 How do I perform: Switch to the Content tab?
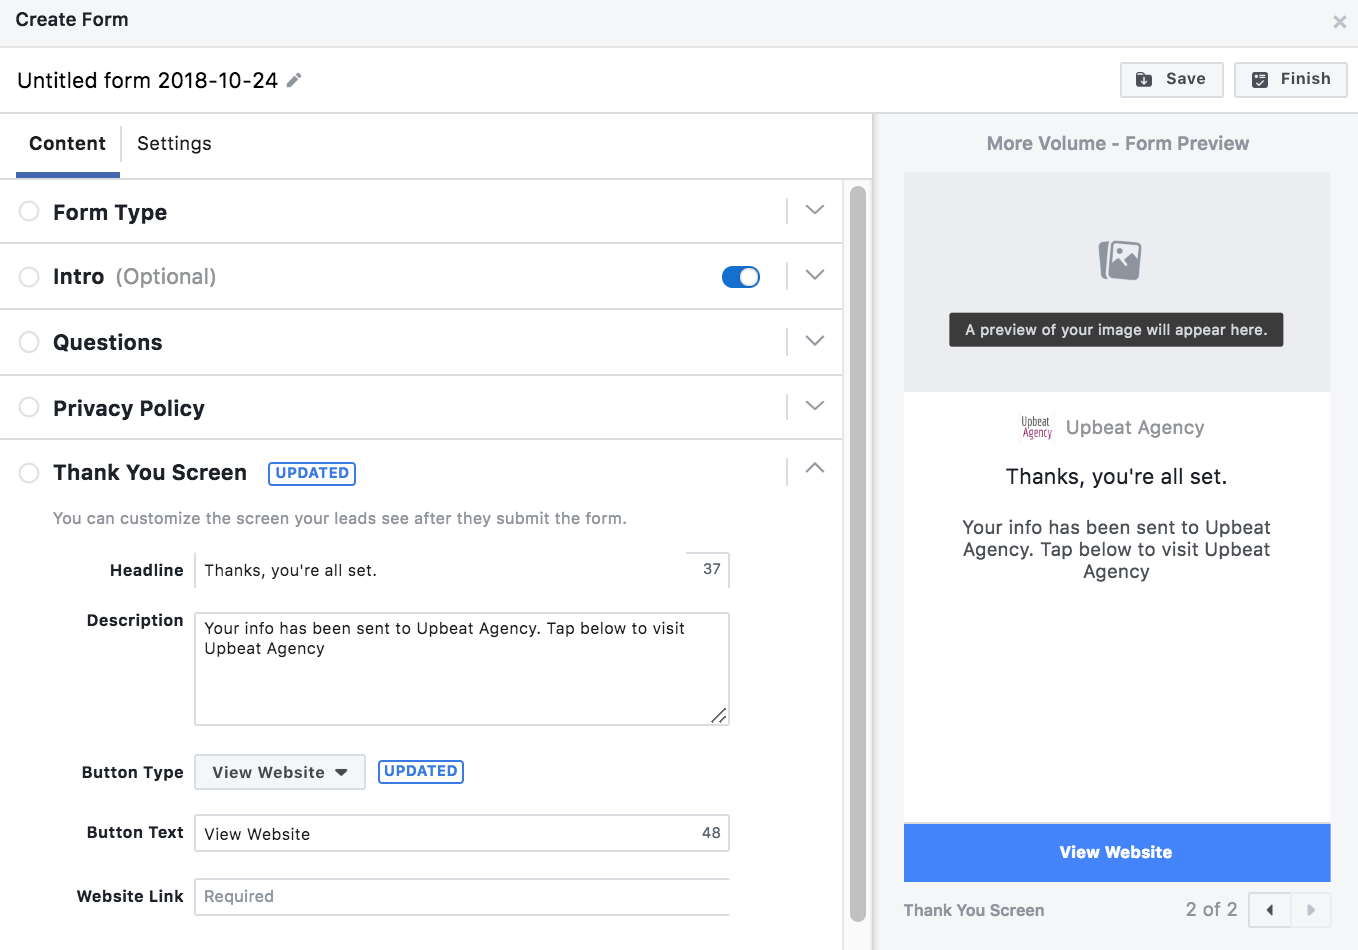click(67, 144)
